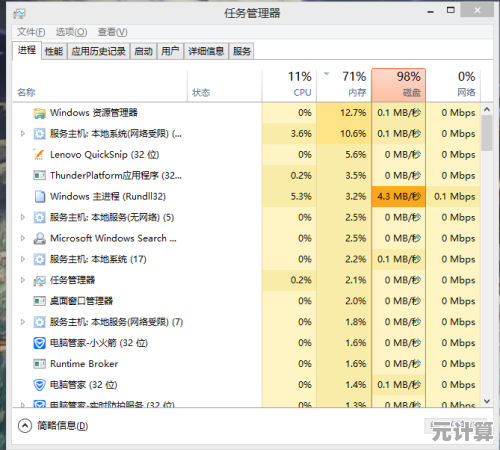This screenshot has width=500, height=450.
Task: Click the gear icon of 服务主机: 本地系统(网络受限)
Action: (39, 134)
